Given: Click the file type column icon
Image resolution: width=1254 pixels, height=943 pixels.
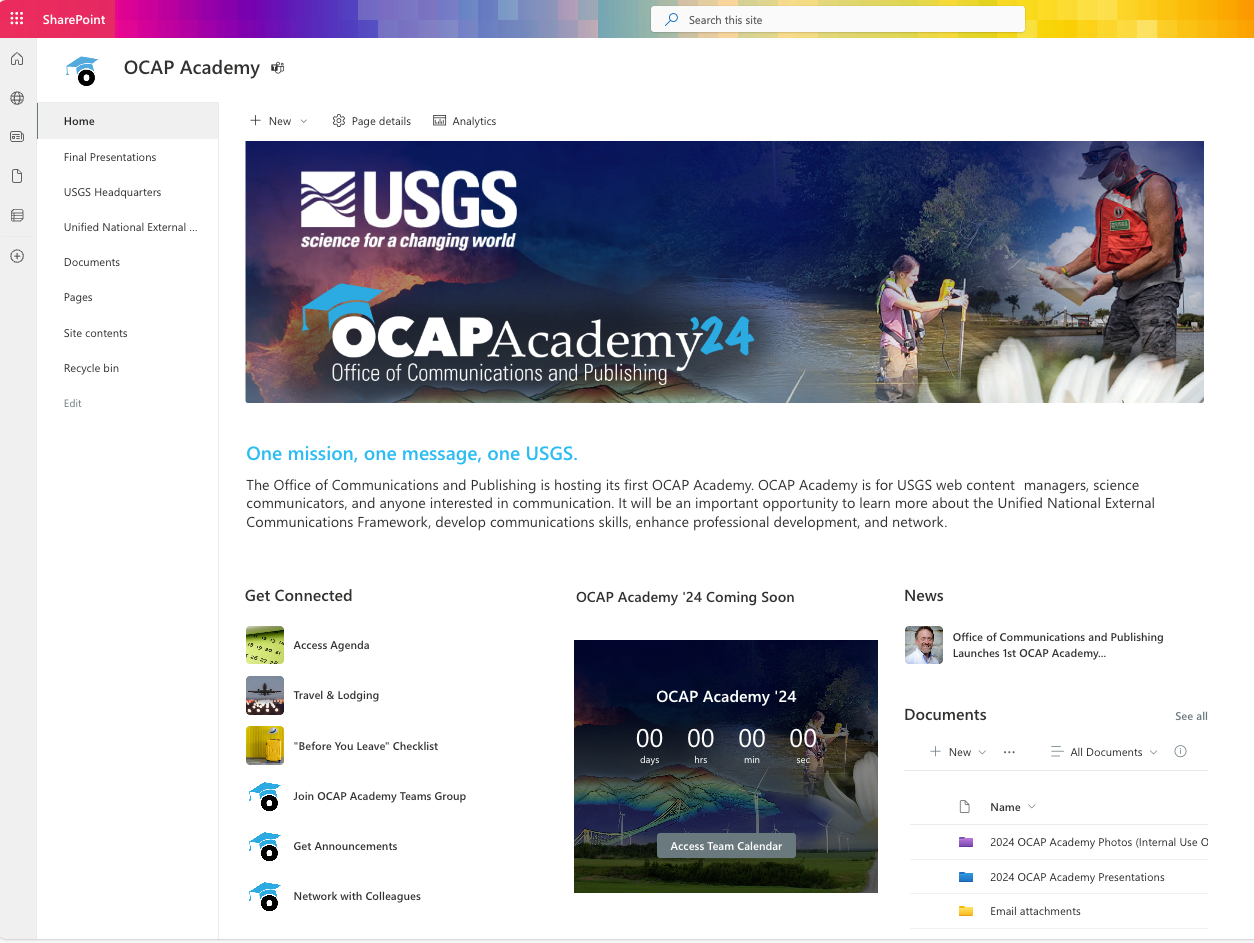Looking at the screenshot, I should [965, 807].
